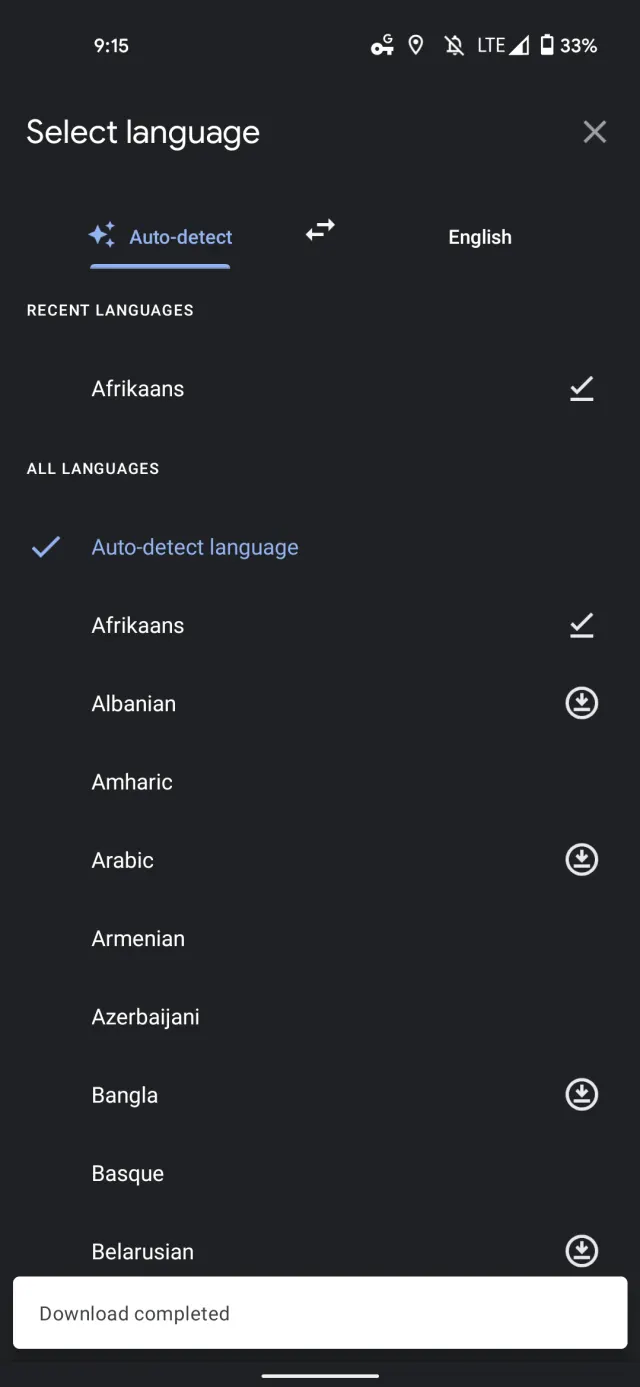Switch to the English target tab

click(x=480, y=237)
